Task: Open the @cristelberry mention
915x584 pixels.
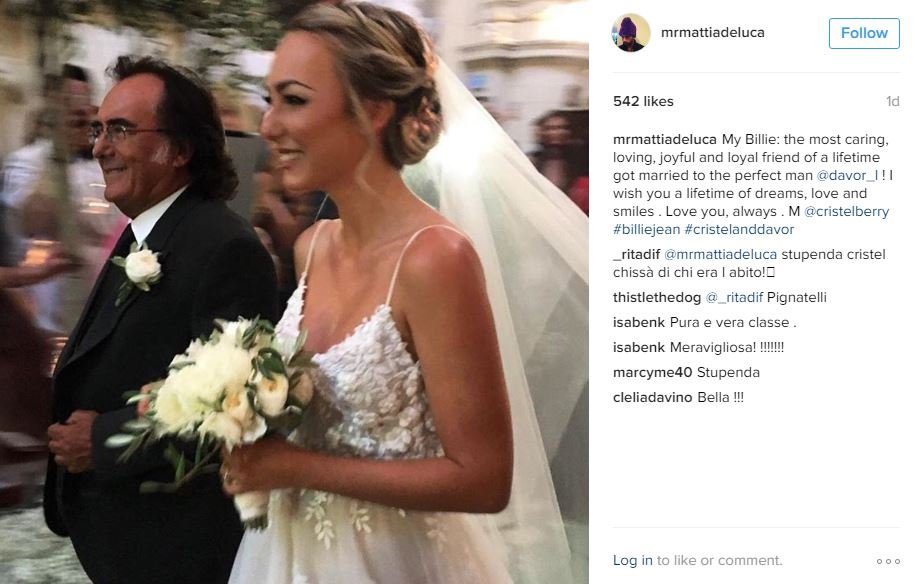Action: coord(847,211)
